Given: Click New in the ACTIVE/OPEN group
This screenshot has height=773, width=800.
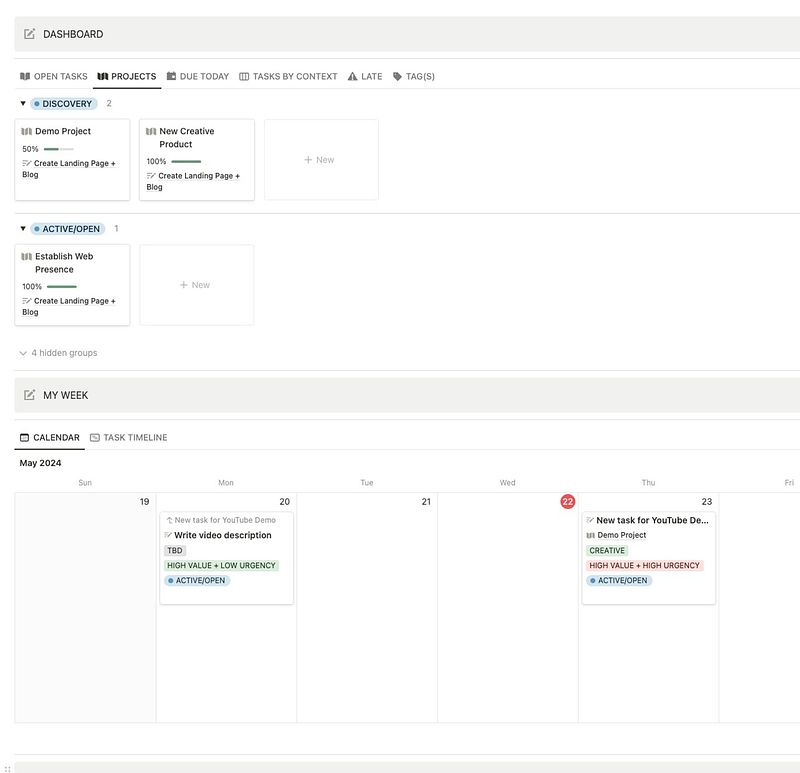Looking at the screenshot, I should click(x=196, y=284).
